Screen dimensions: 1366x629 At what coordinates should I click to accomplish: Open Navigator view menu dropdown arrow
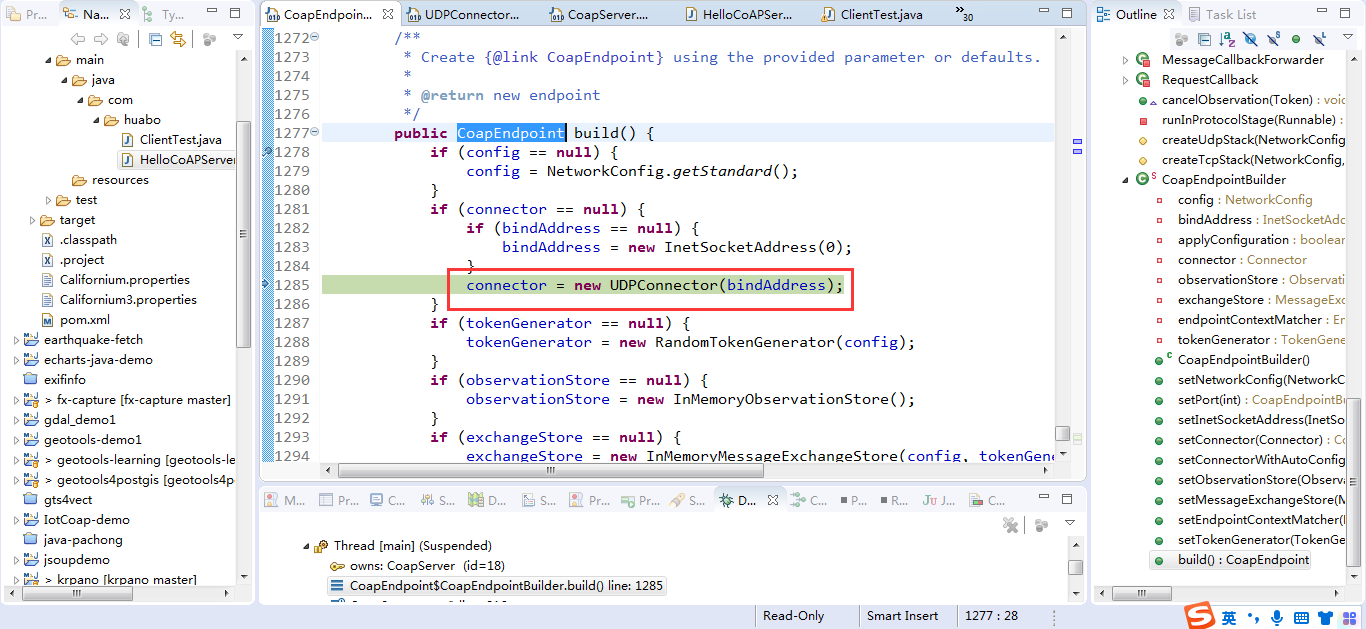[x=238, y=38]
